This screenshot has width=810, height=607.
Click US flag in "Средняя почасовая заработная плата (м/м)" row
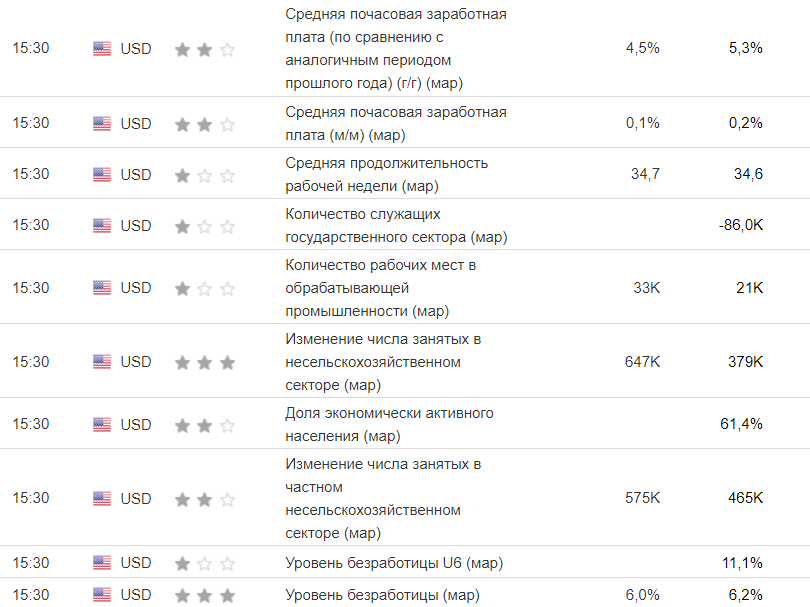102,124
